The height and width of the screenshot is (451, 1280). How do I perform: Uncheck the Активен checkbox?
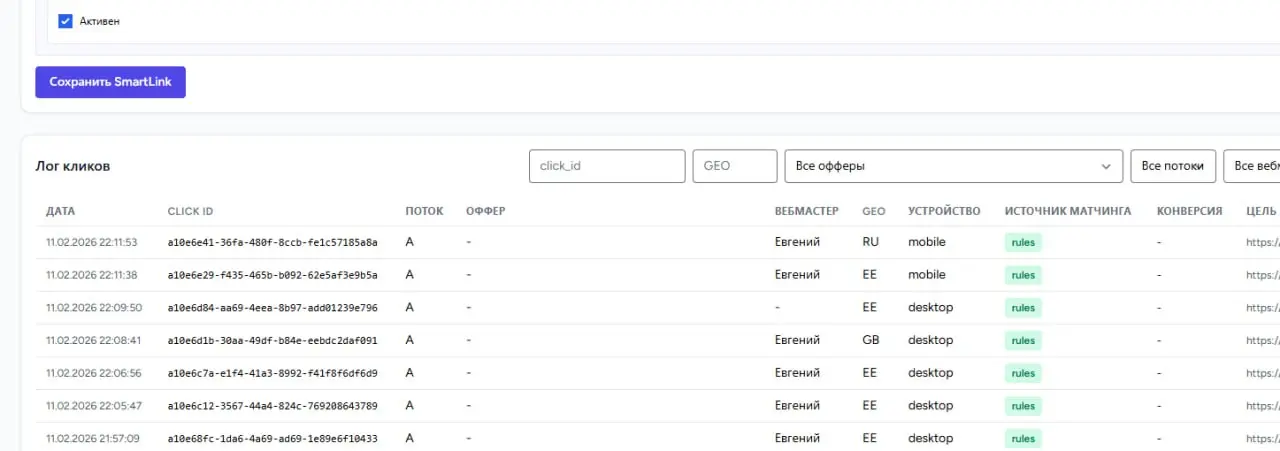point(66,21)
